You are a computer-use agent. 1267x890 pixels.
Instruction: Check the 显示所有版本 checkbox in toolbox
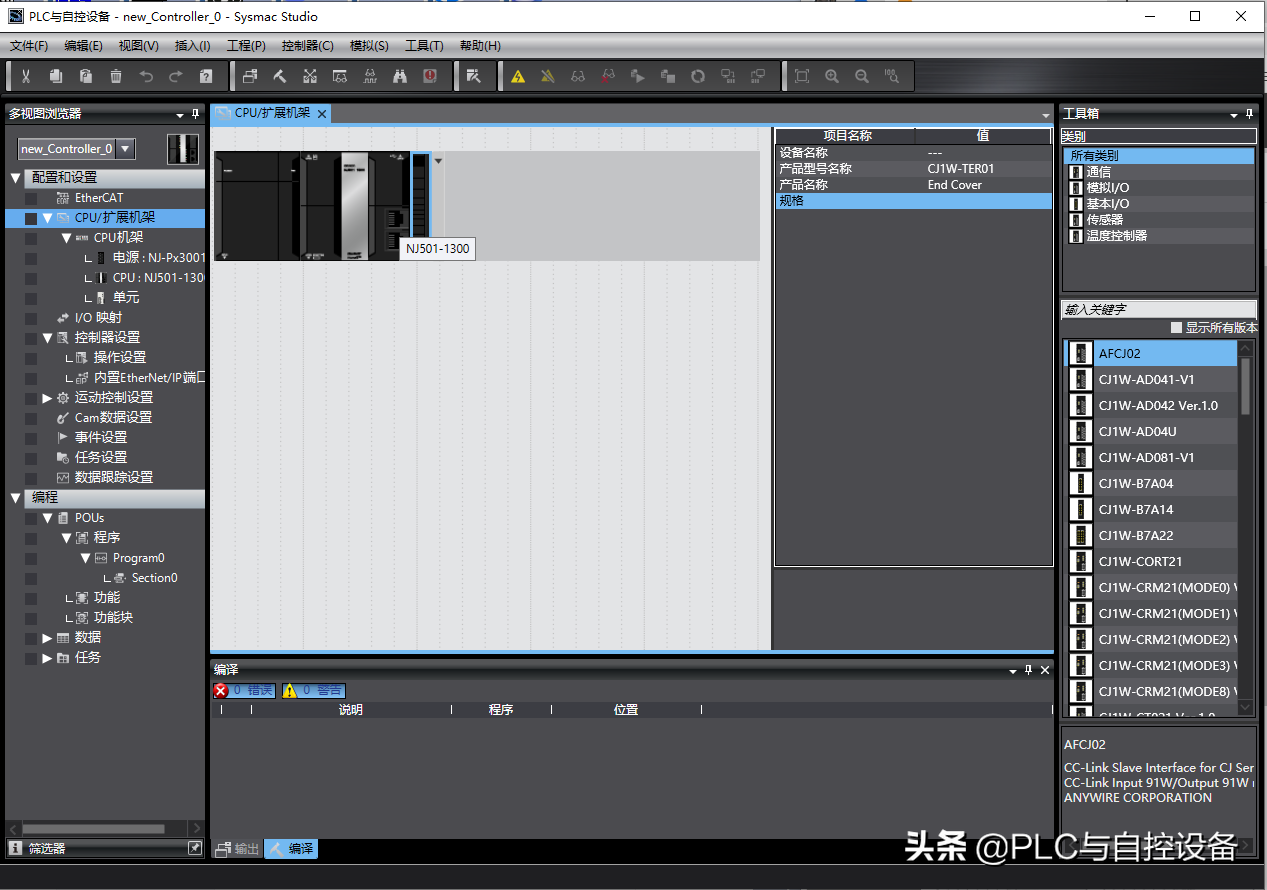pos(1176,328)
